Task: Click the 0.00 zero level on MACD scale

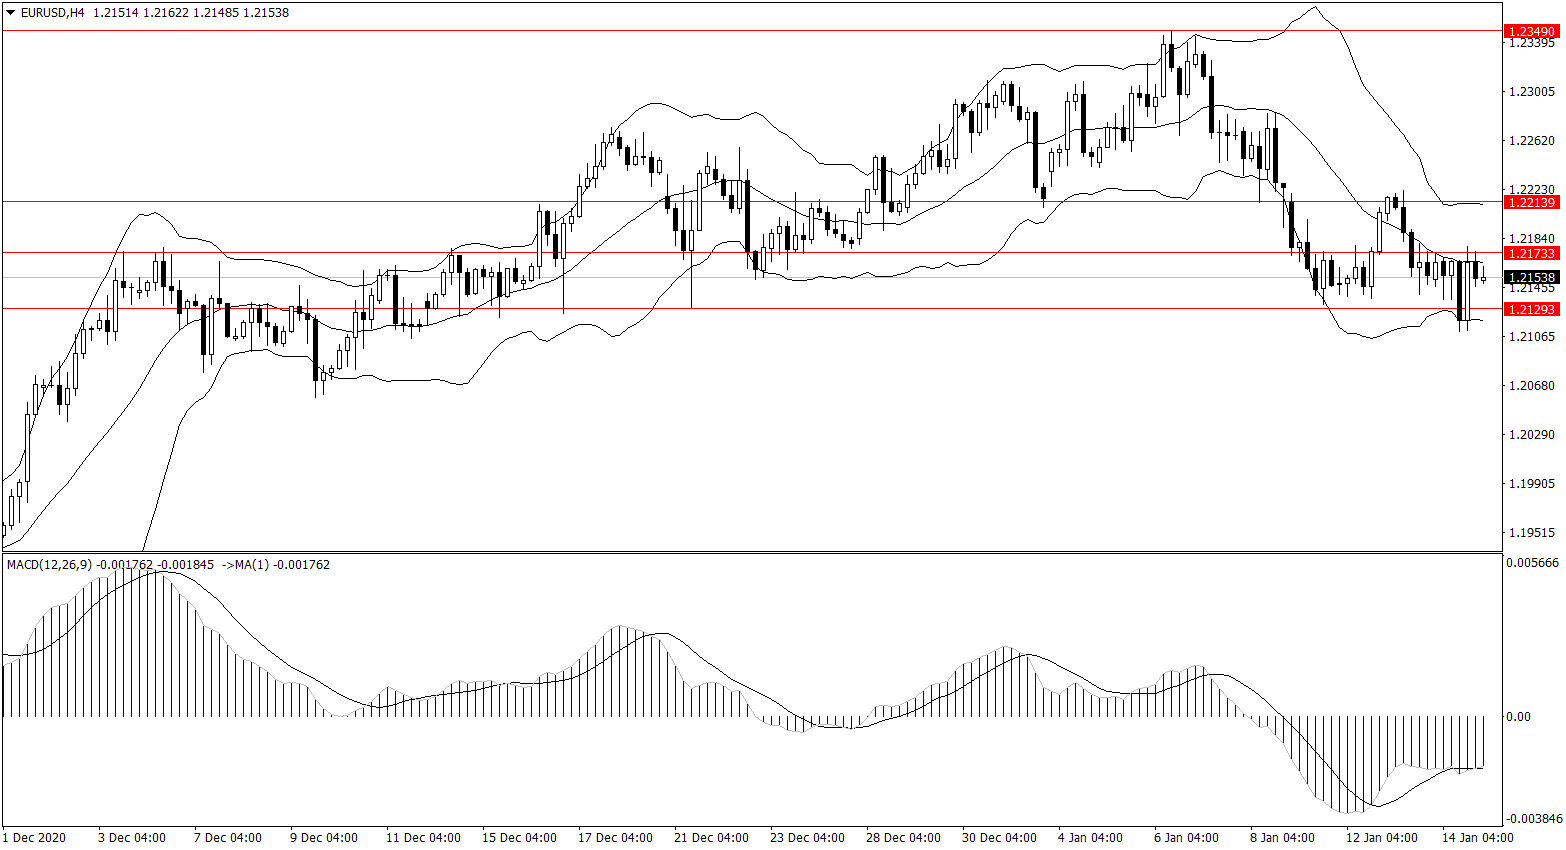Action: [1518, 717]
